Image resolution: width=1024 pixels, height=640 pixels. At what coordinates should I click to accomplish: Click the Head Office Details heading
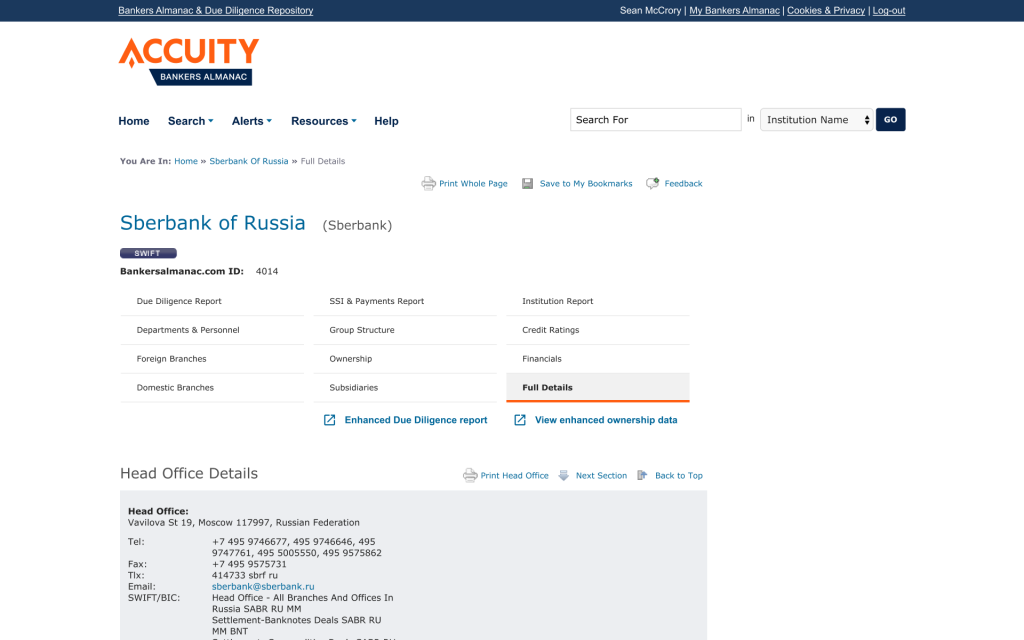pyautogui.click(x=189, y=473)
